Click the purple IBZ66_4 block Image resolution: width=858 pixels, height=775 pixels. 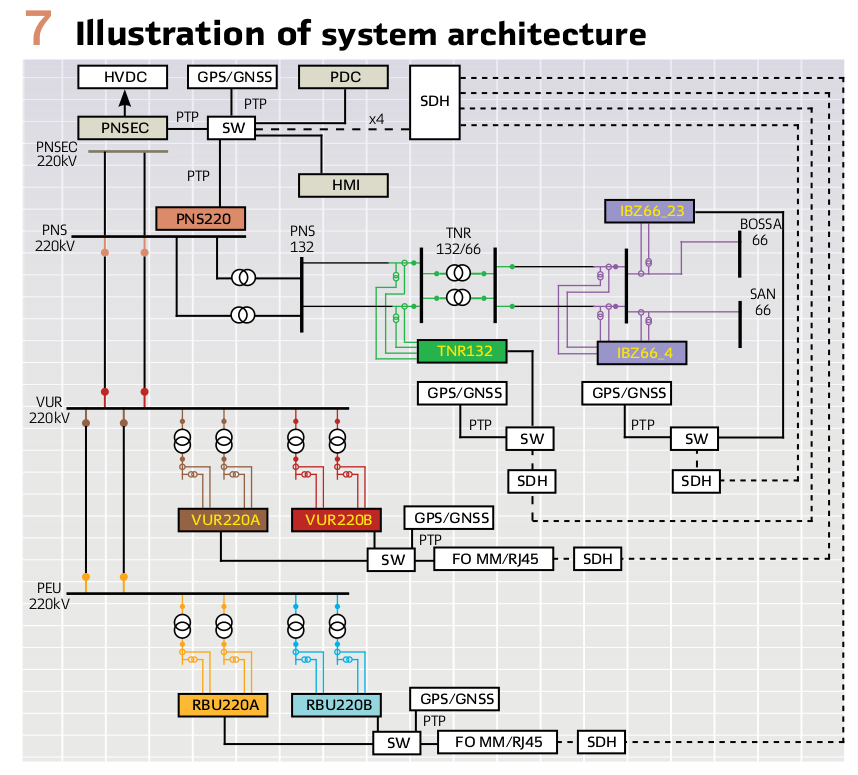[x=641, y=352]
